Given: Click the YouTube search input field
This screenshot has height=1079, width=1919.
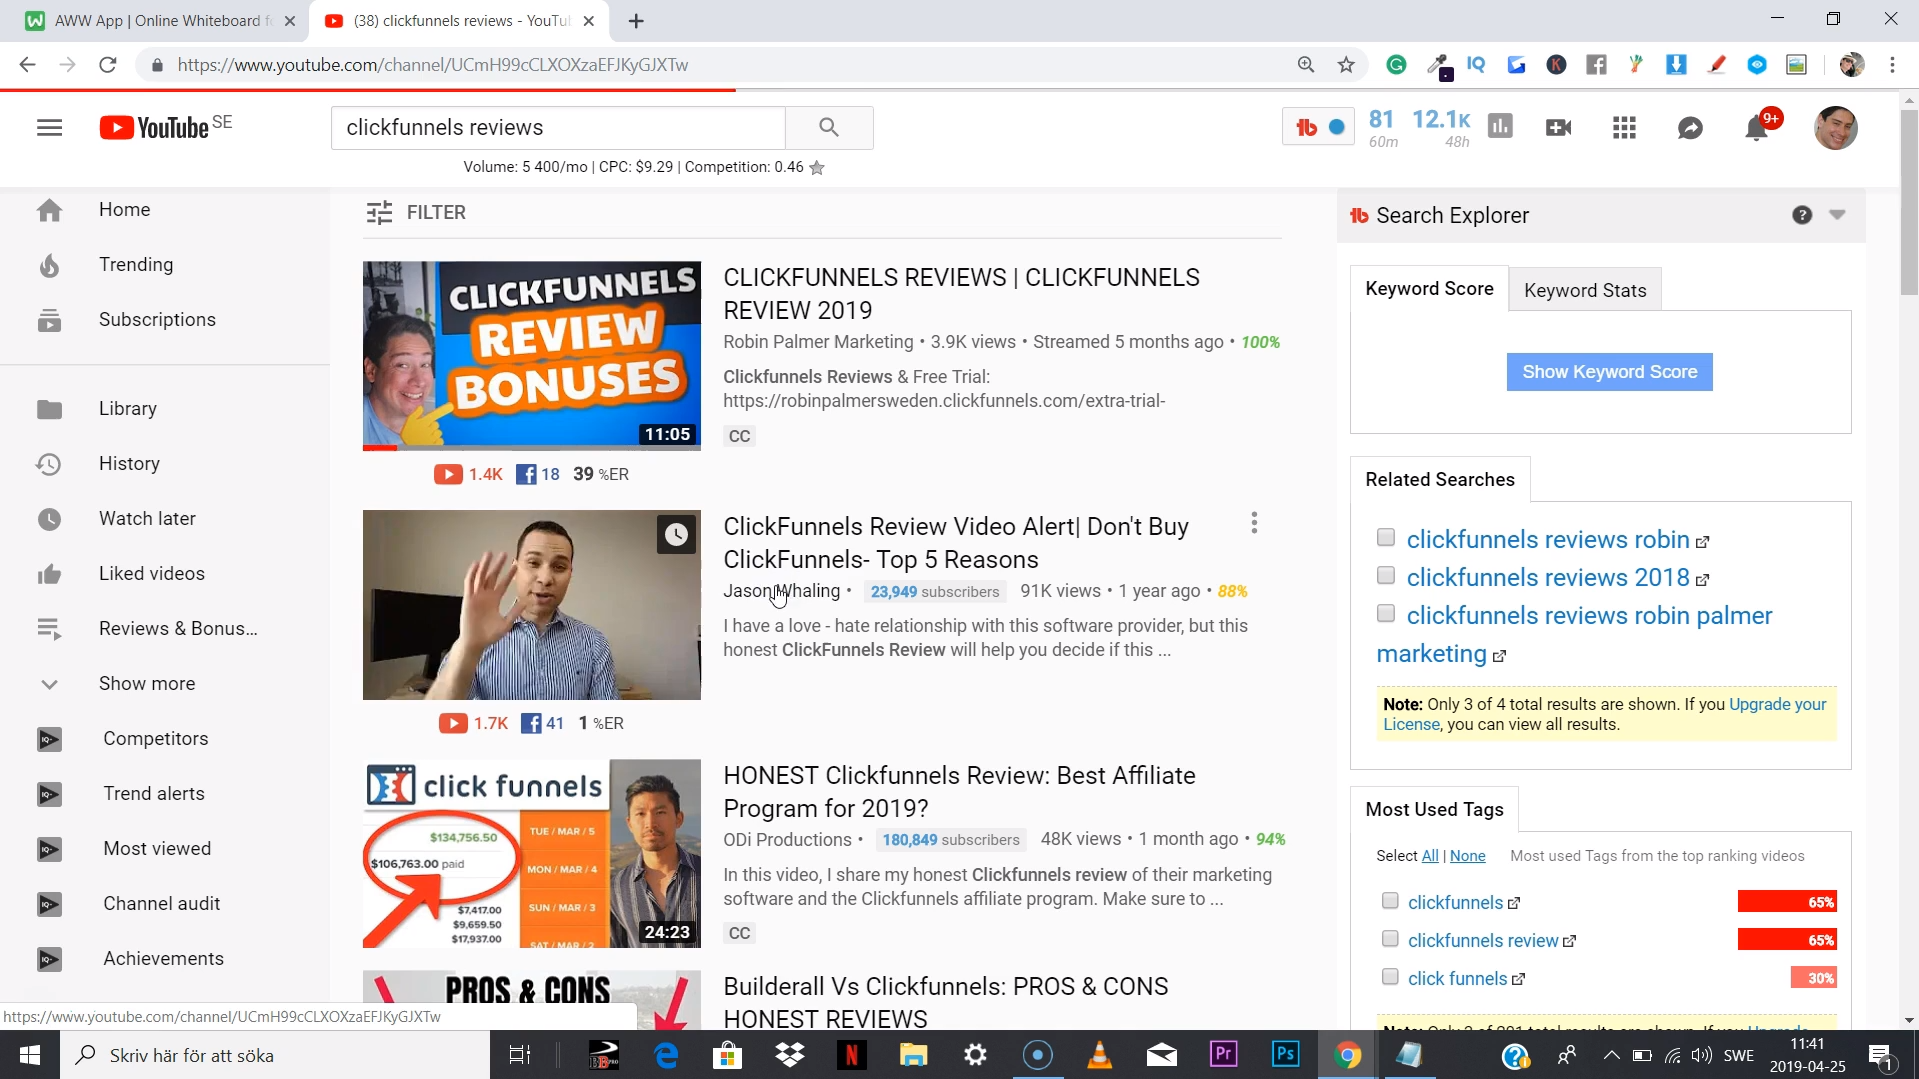Looking at the screenshot, I should tap(558, 128).
